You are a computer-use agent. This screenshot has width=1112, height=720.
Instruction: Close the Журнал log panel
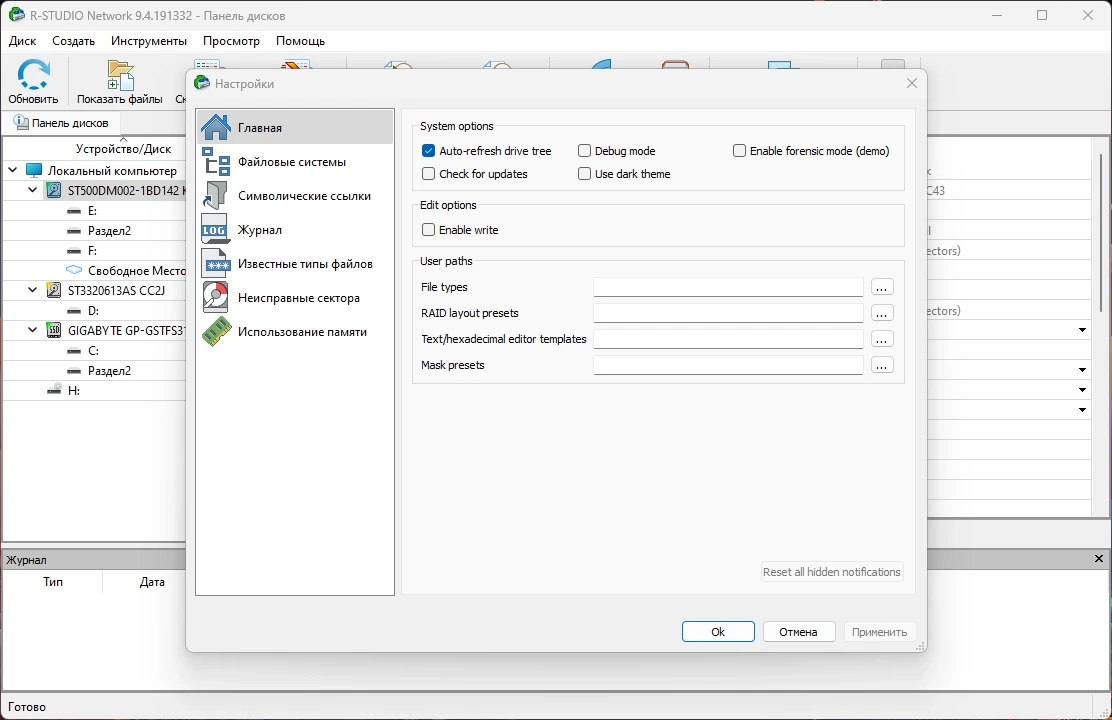1099,559
